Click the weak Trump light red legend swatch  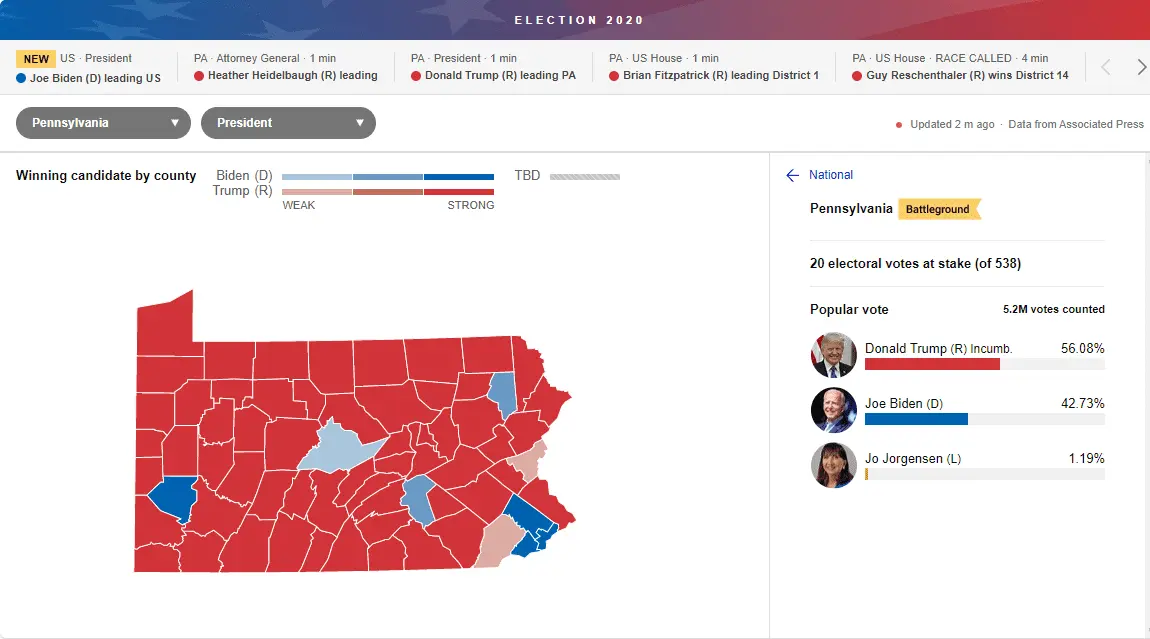317,191
